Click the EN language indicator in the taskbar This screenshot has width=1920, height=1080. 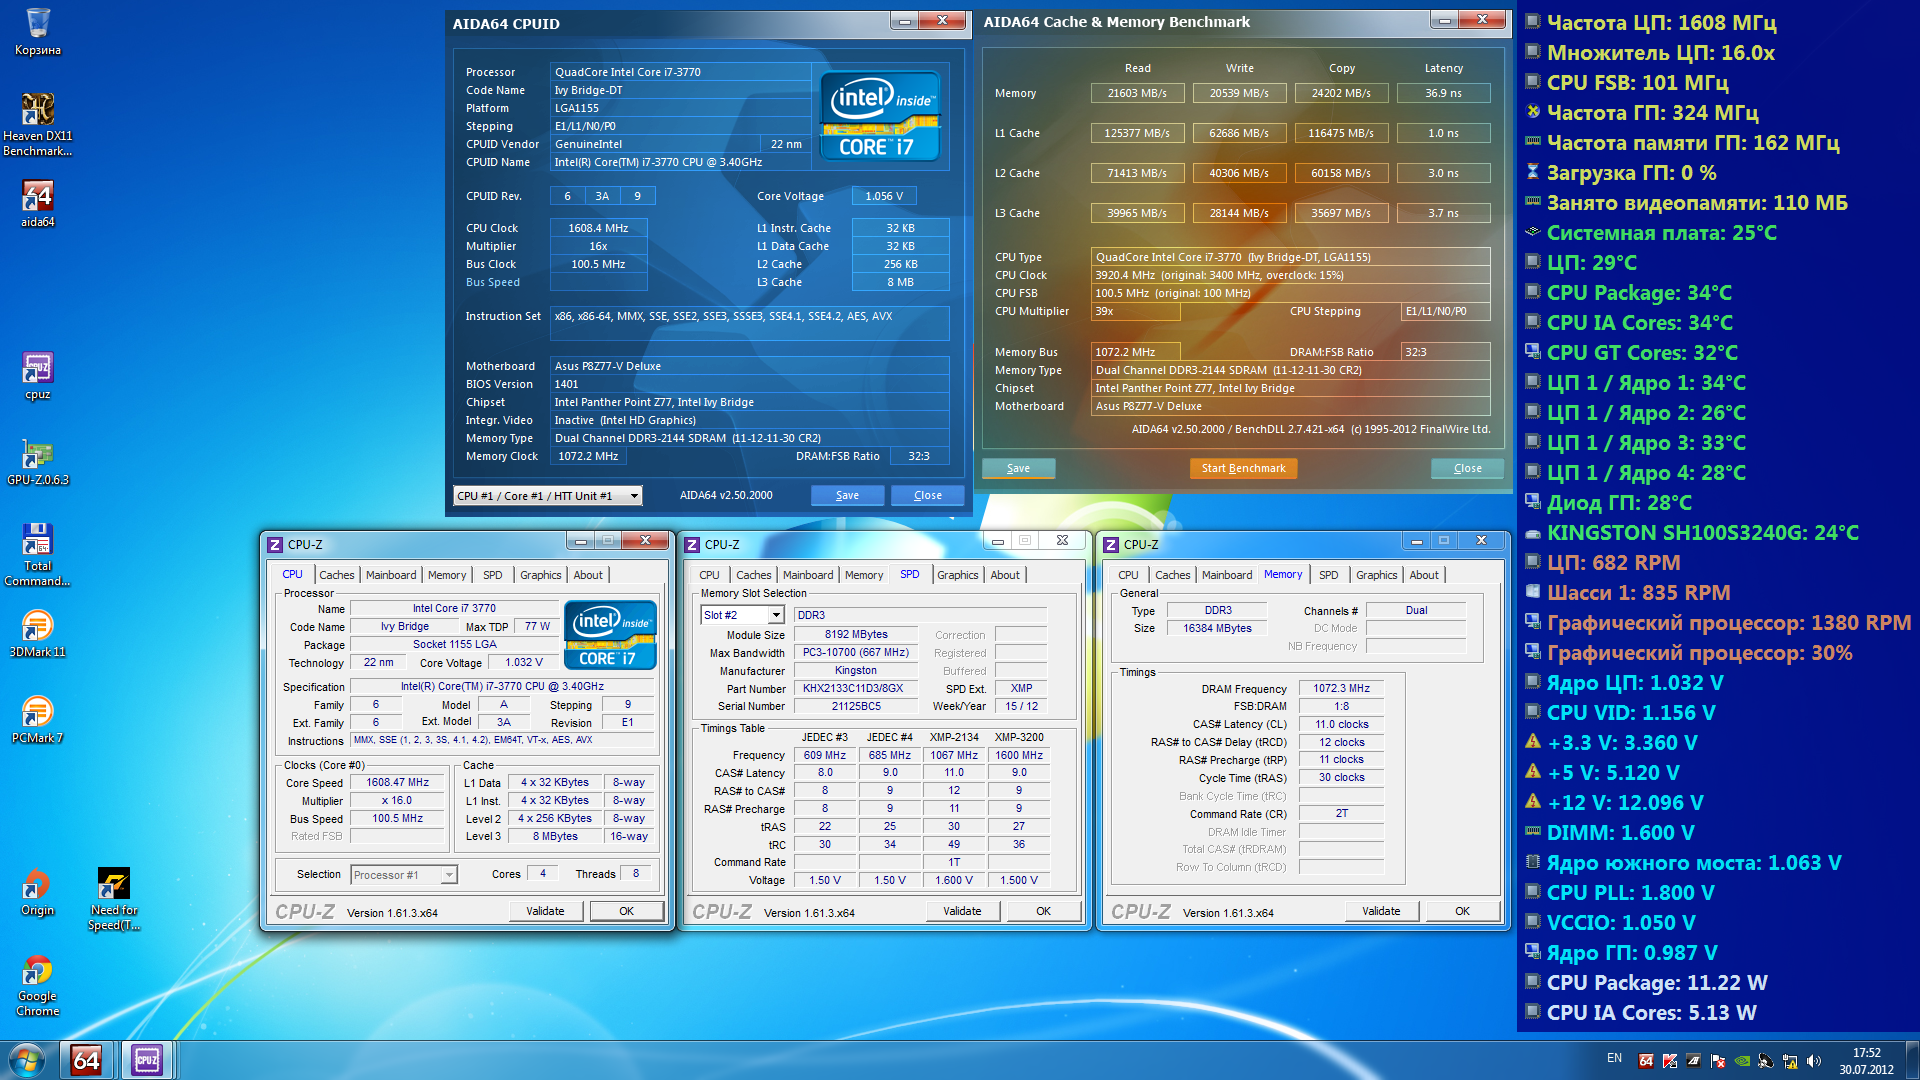pos(1614,1058)
